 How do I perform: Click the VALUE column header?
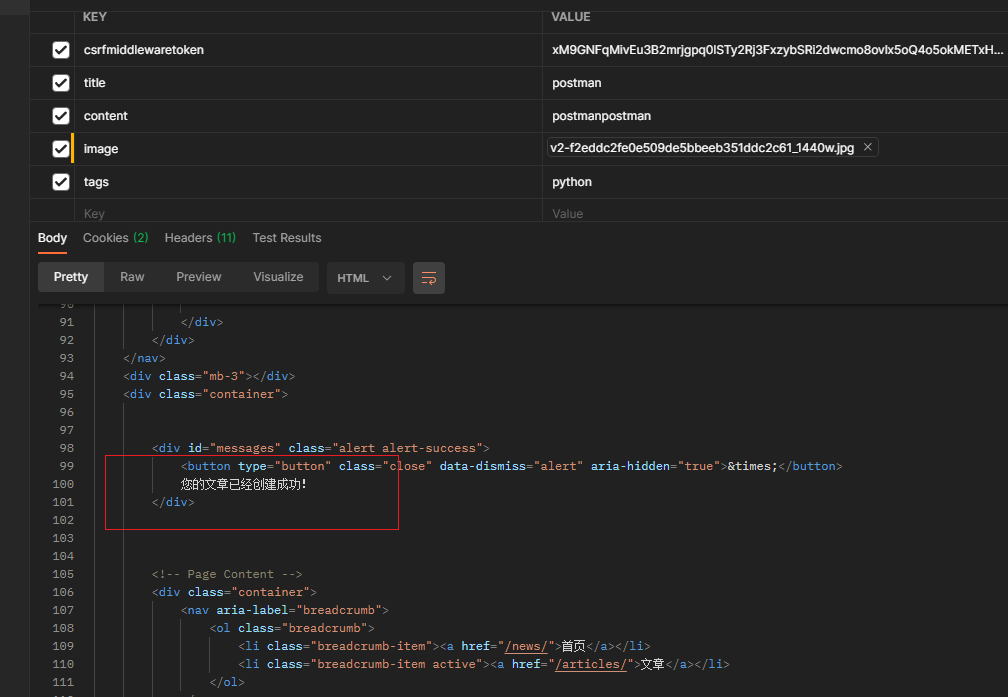(x=571, y=17)
